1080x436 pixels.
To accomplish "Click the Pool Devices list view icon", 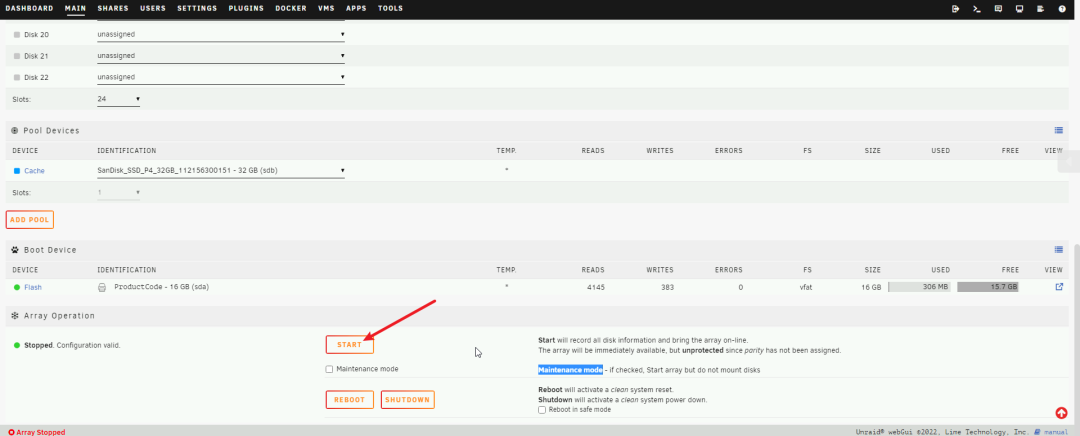I will pos(1059,130).
